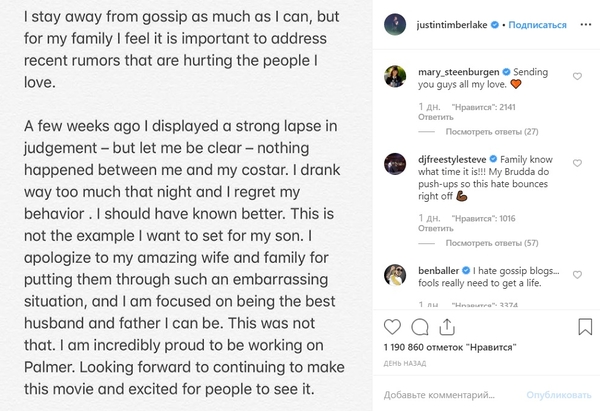The height and width of the screenshot is (411, 600).
Task: Like mary_steenburgen's comment
Action: coord(577,76)
